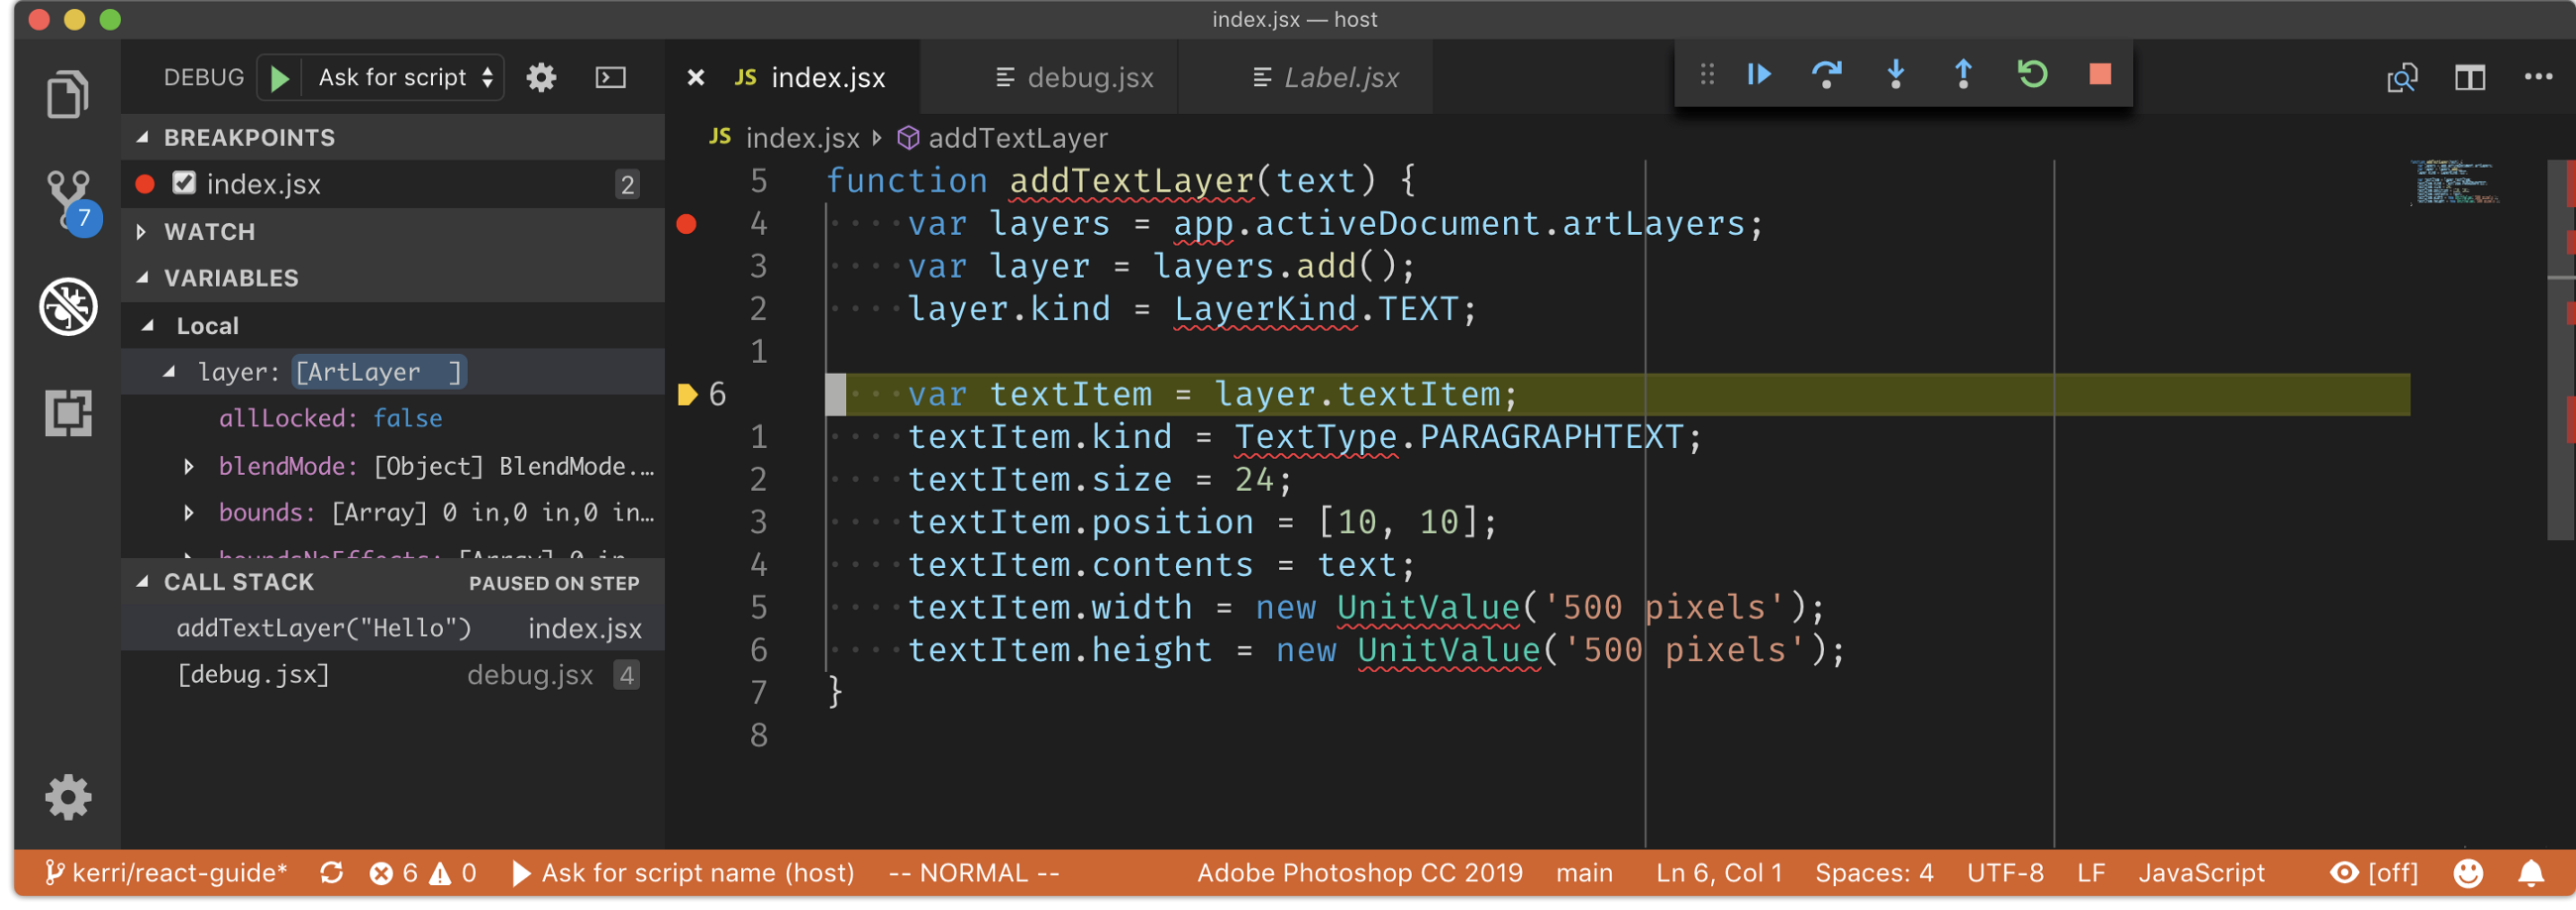
Task: Collapse the BREAKPOINTS section
Action: pos(142,137)
